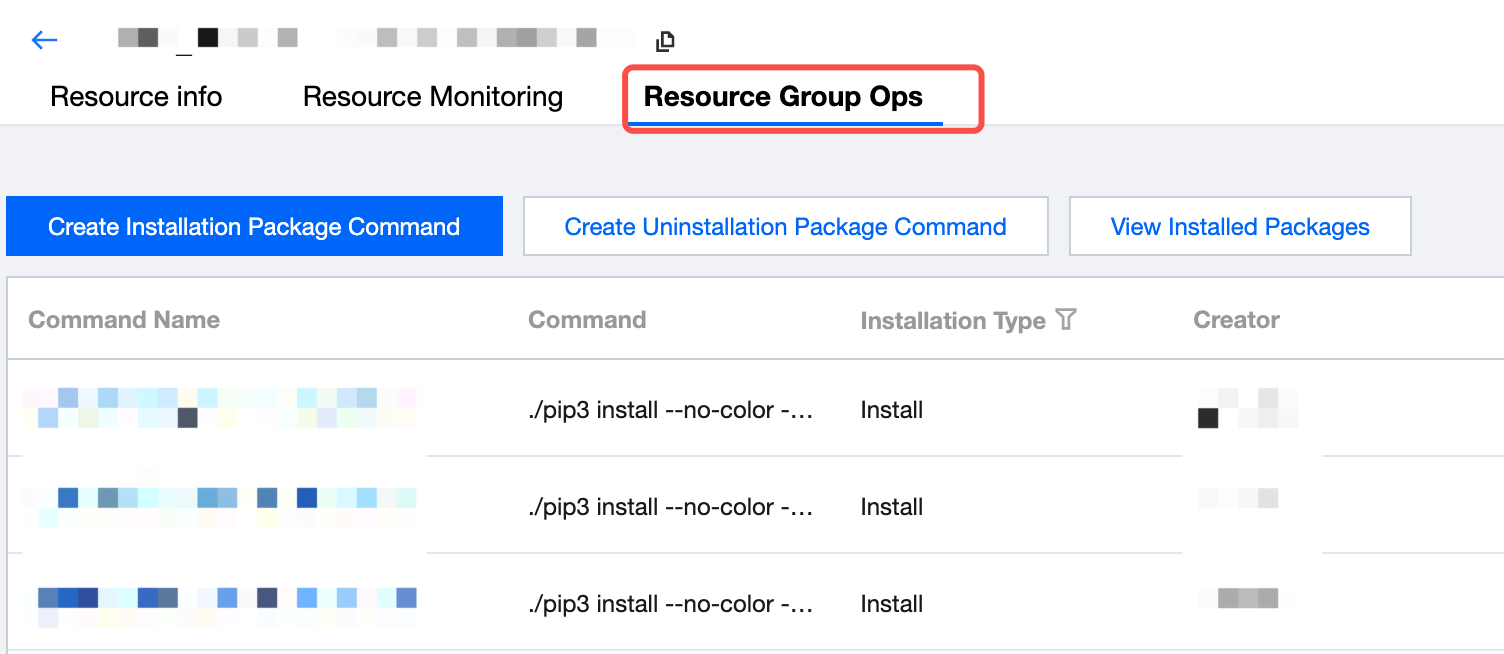The height and width of the screenshot is (654, 1504).
Task: Click the third row's Install type cell
Action: (891, 604)
